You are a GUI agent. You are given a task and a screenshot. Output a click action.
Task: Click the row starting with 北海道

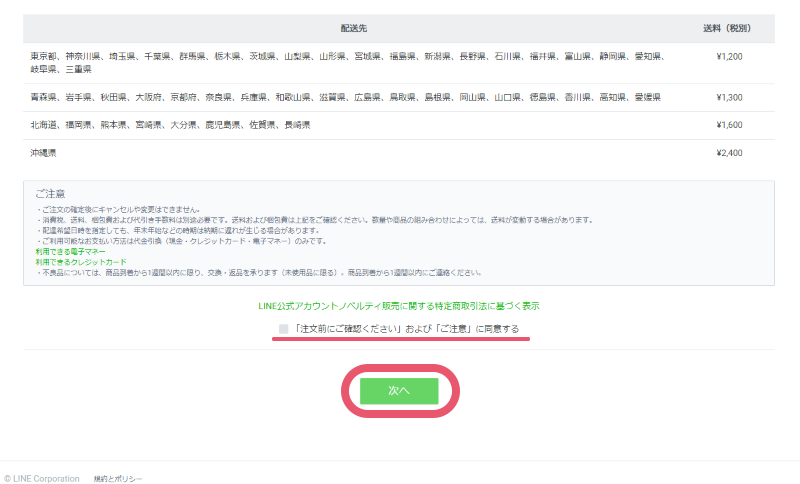pos(170,125)
